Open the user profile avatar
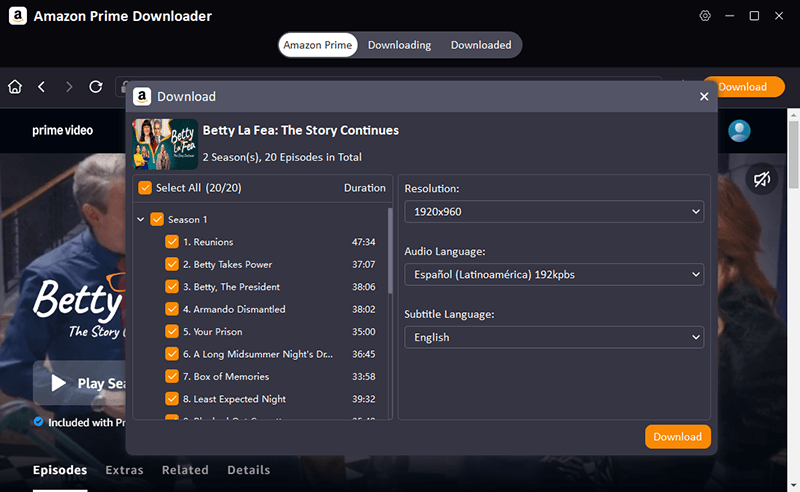800x492 pixels. (x=739, y=131)
